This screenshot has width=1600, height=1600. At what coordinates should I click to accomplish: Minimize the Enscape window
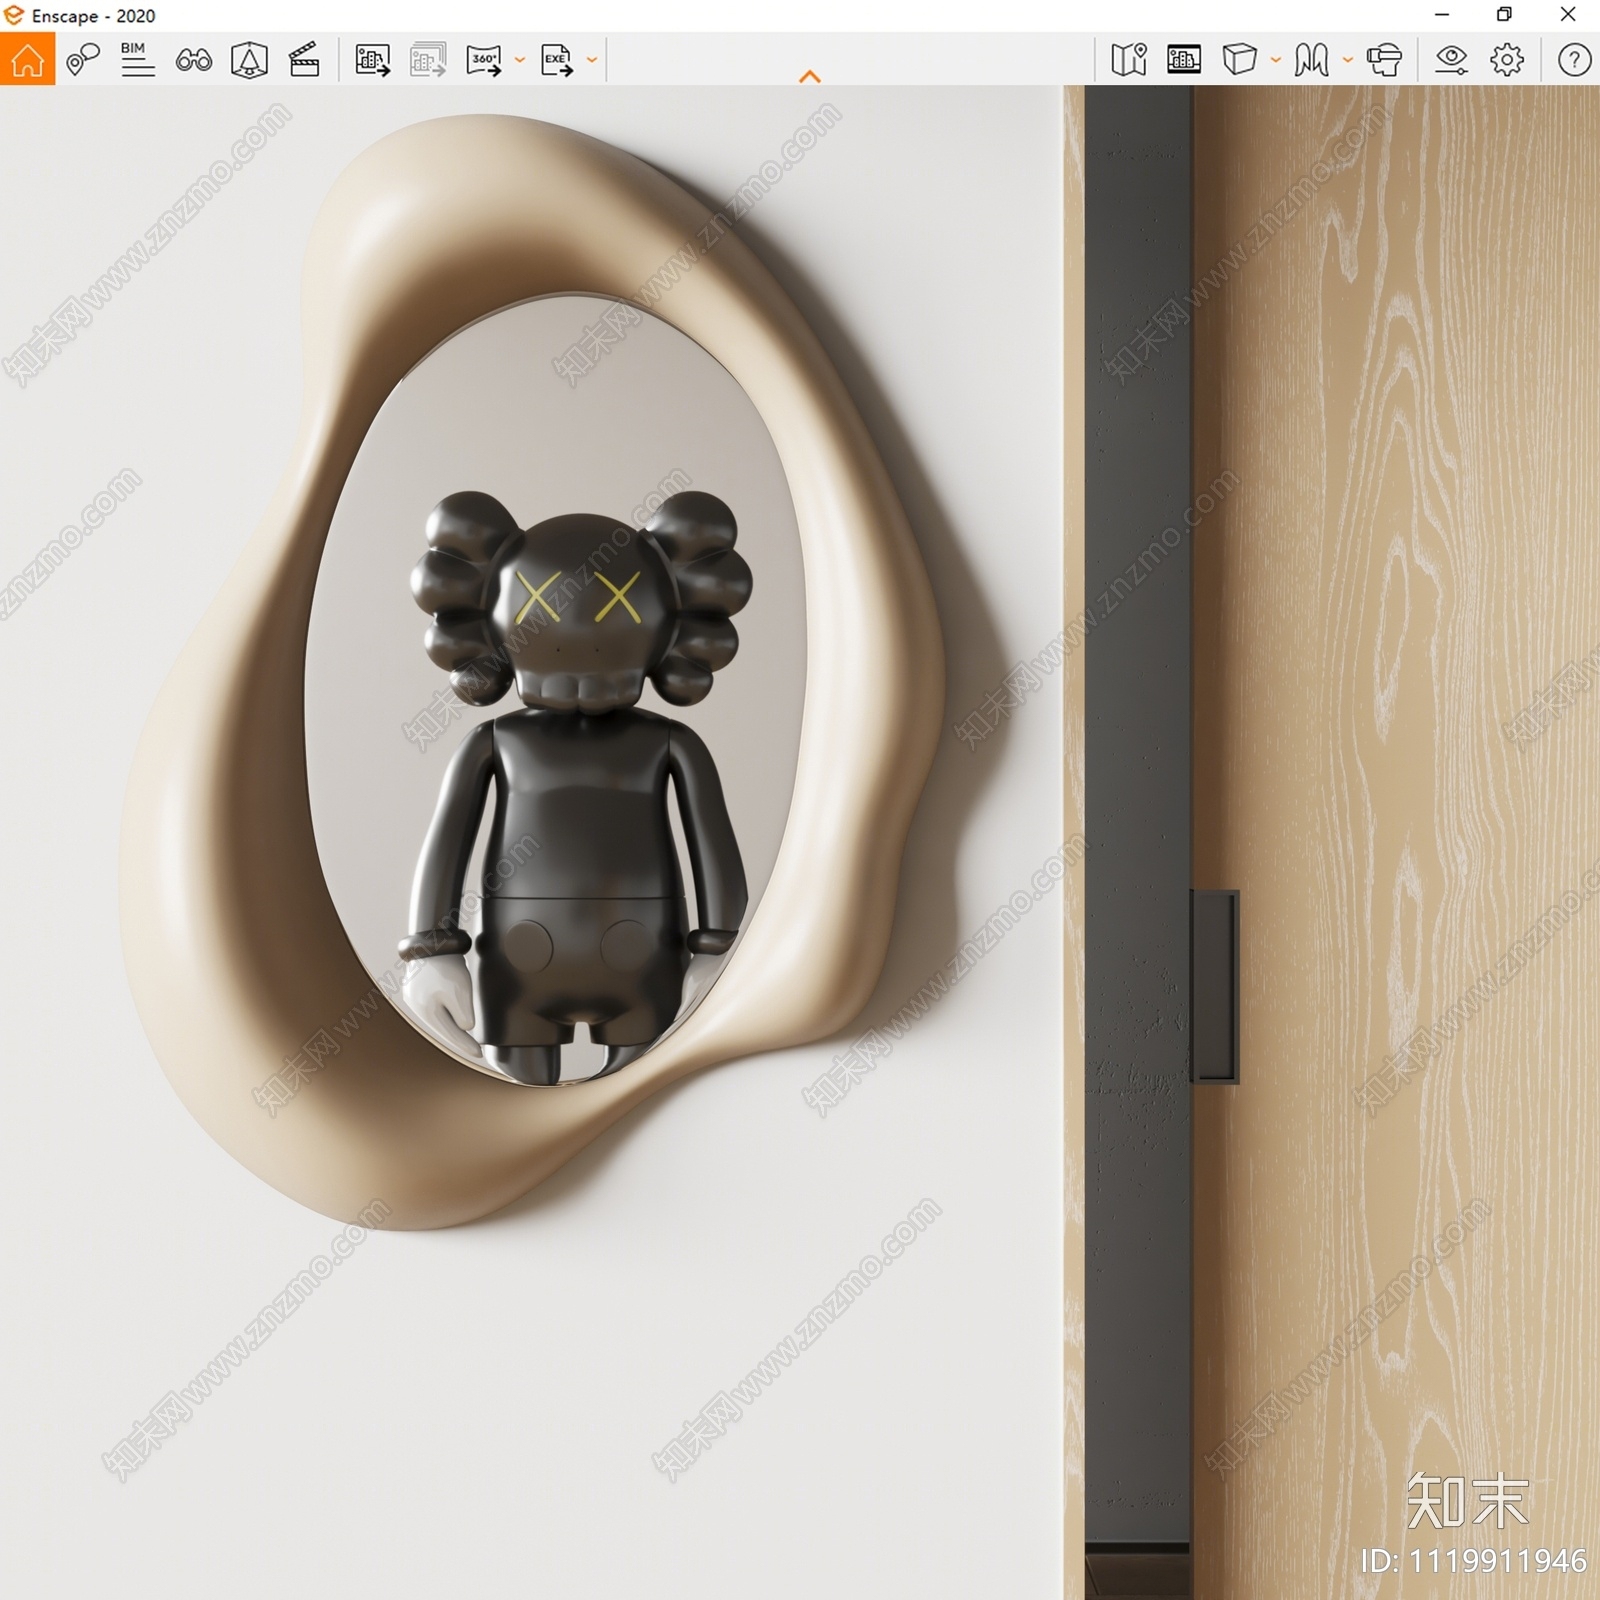1442,15
